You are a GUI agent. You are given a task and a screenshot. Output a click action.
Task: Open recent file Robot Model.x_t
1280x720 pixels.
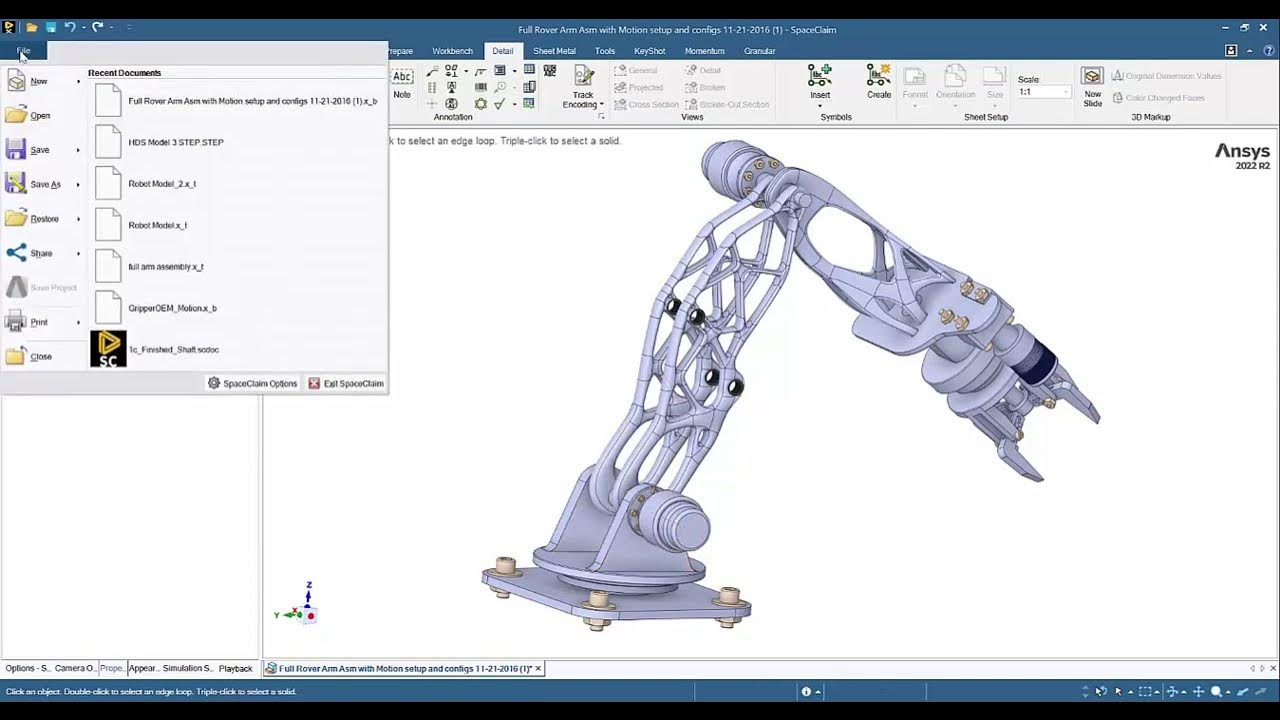236,225
